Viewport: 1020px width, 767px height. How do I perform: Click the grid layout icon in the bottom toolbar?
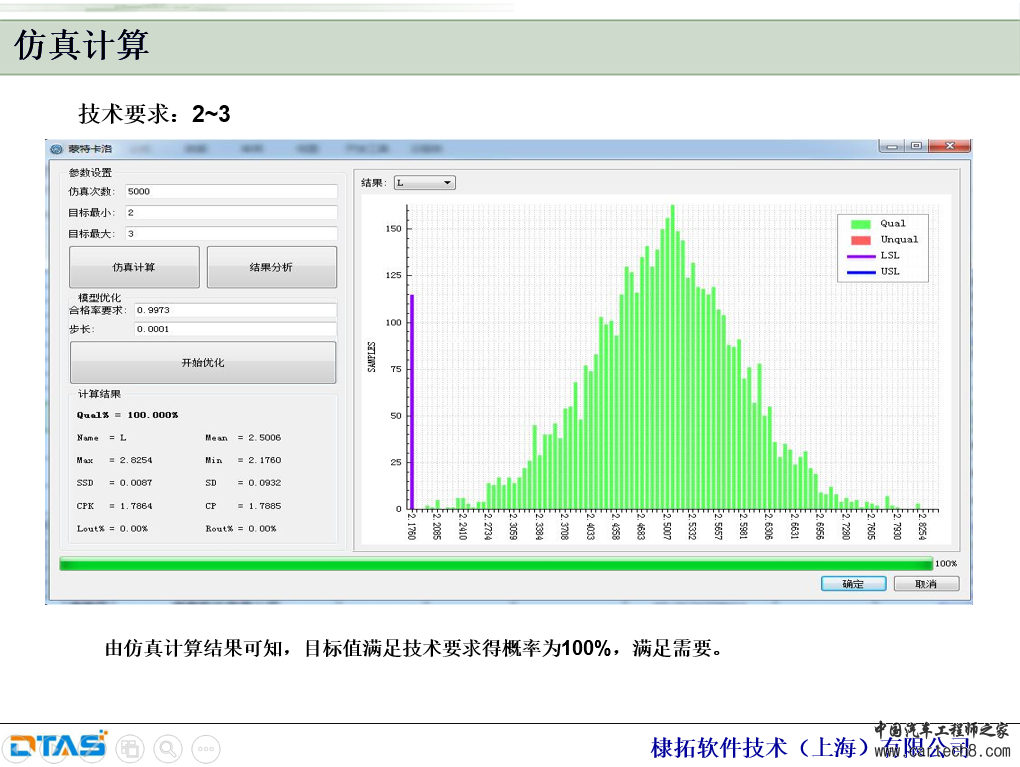(x=130, y=749)
